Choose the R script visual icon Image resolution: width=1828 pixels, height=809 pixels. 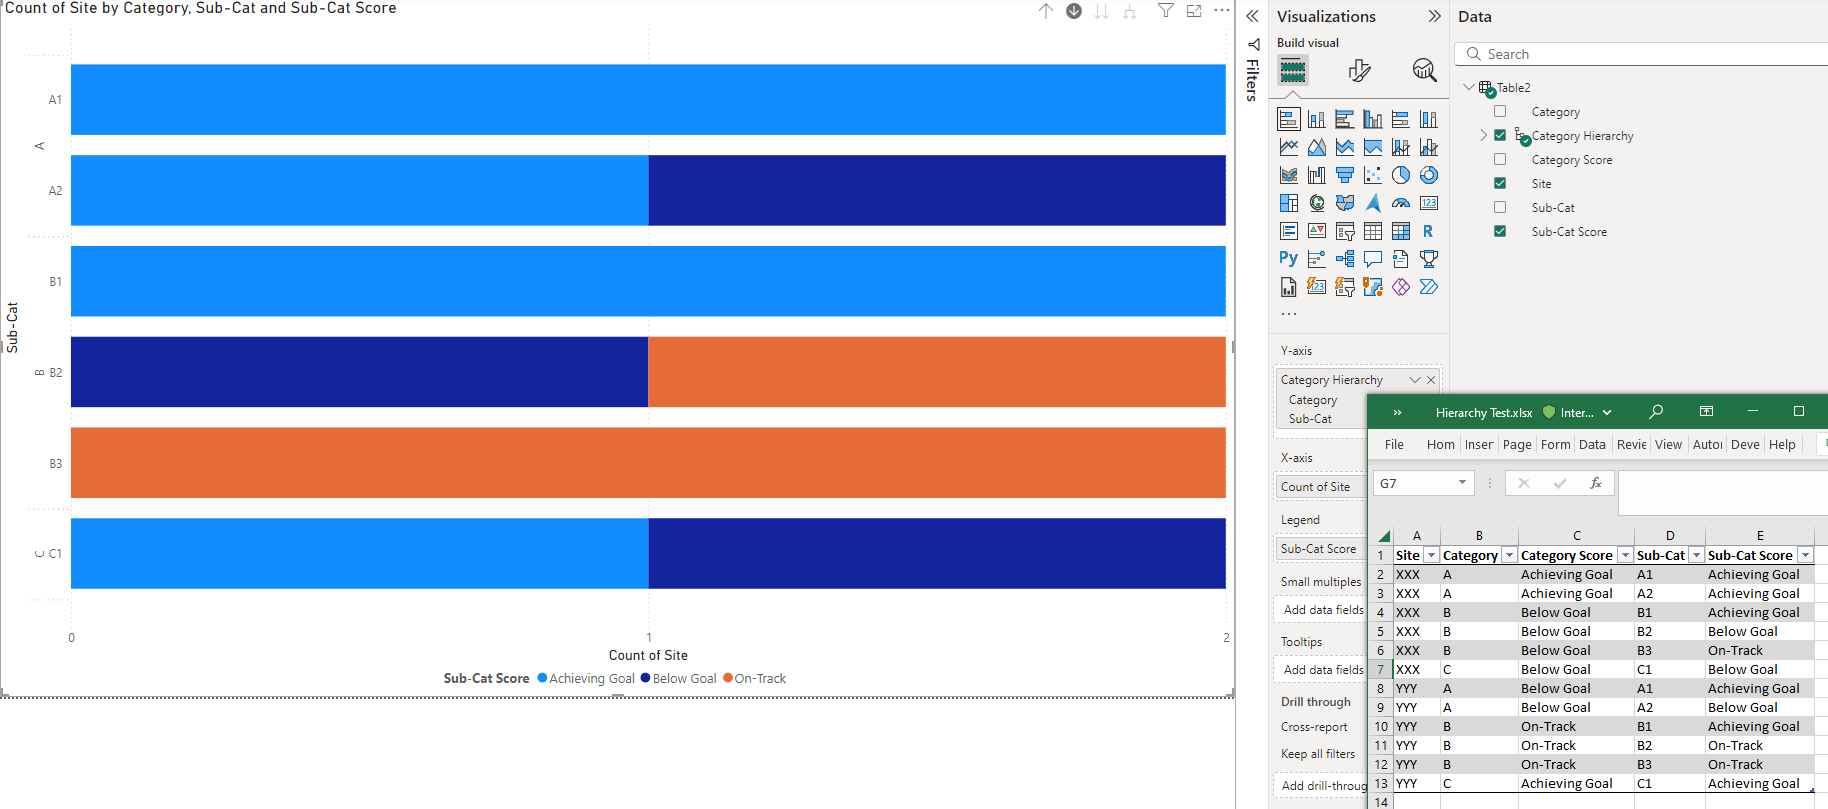point(1429,231)
